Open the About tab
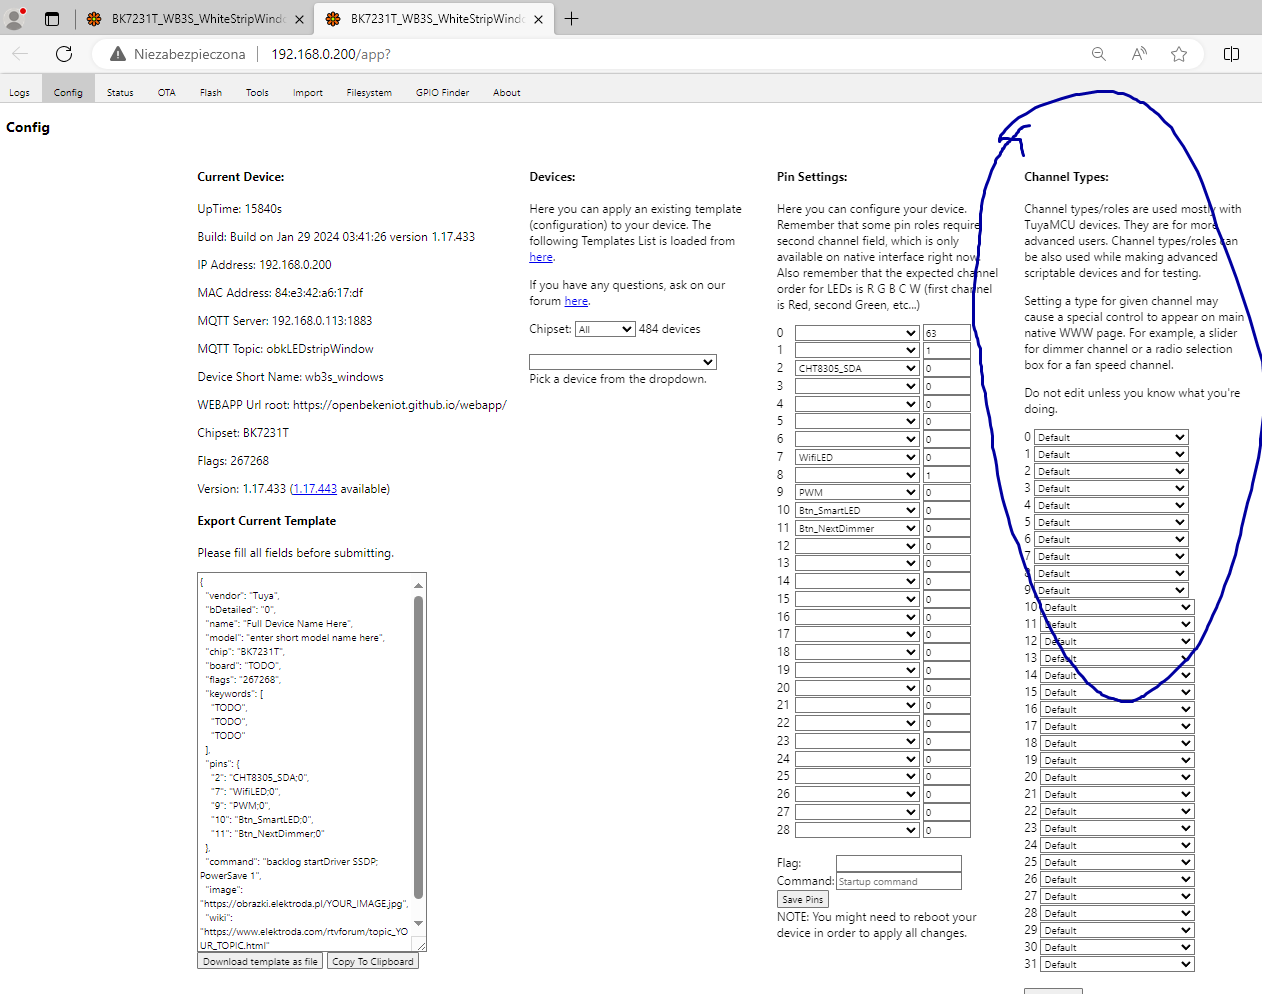 pos(507,92)
